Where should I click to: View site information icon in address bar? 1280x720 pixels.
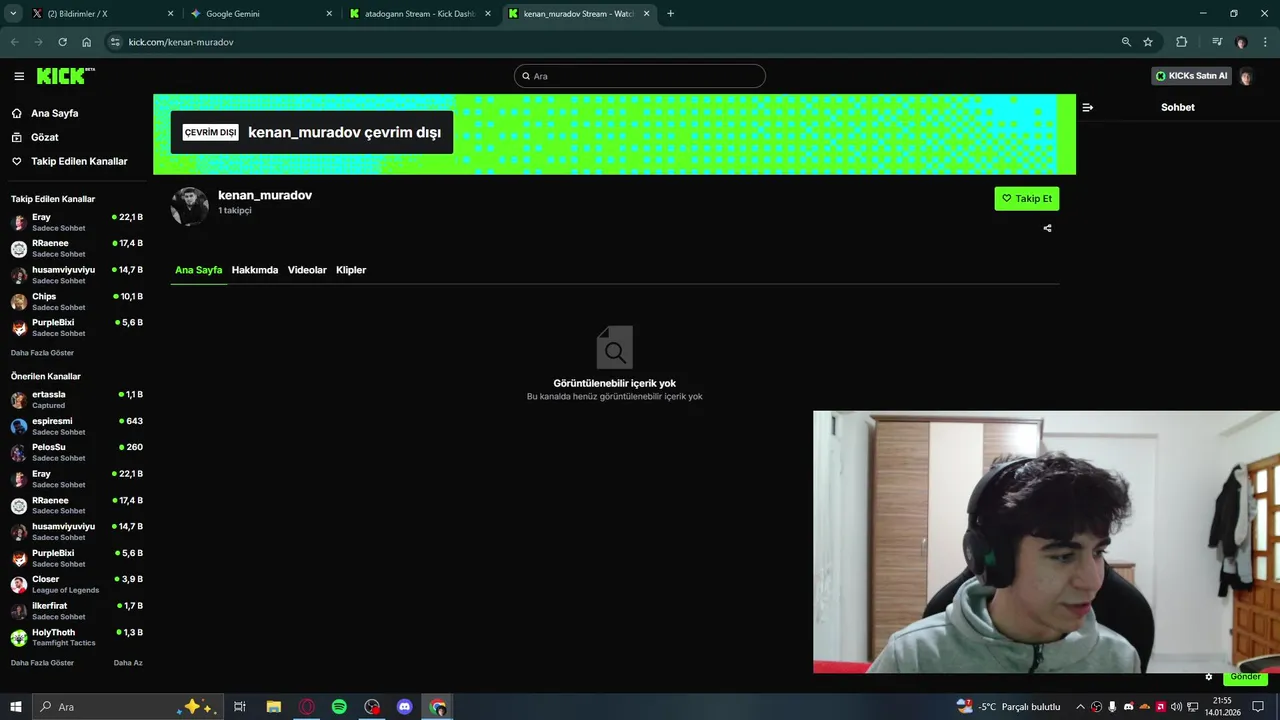(115, 42)
